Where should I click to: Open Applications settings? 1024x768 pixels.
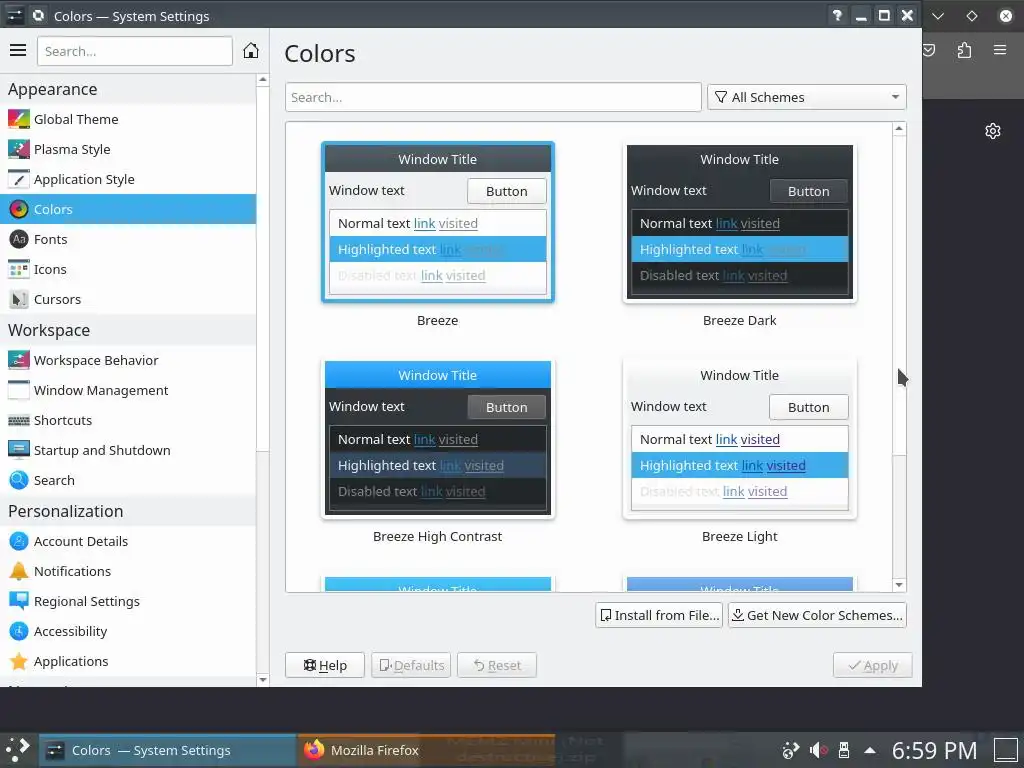pyautogui.click(x=128, y=661)
